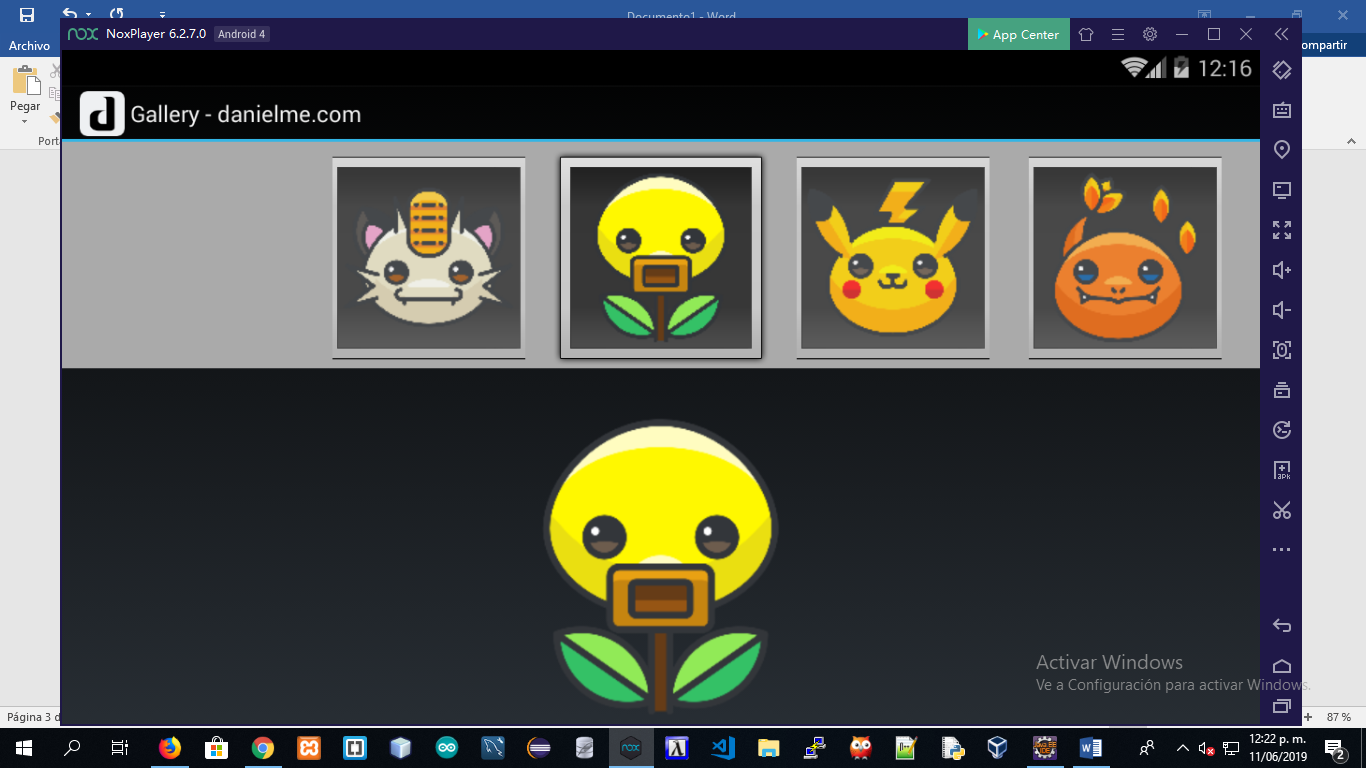Open XAMPP from the taskbar
The height and width of the screenshot is (768, 1366).
(x=309, y=747)
